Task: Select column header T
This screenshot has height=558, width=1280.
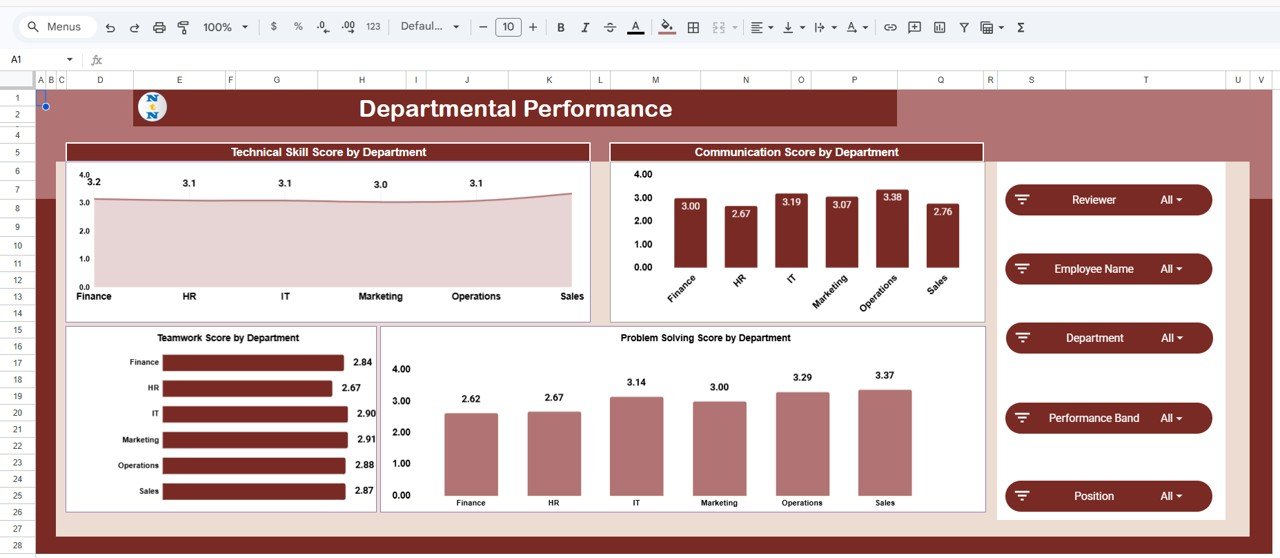Action: (x=1146, y=79)
